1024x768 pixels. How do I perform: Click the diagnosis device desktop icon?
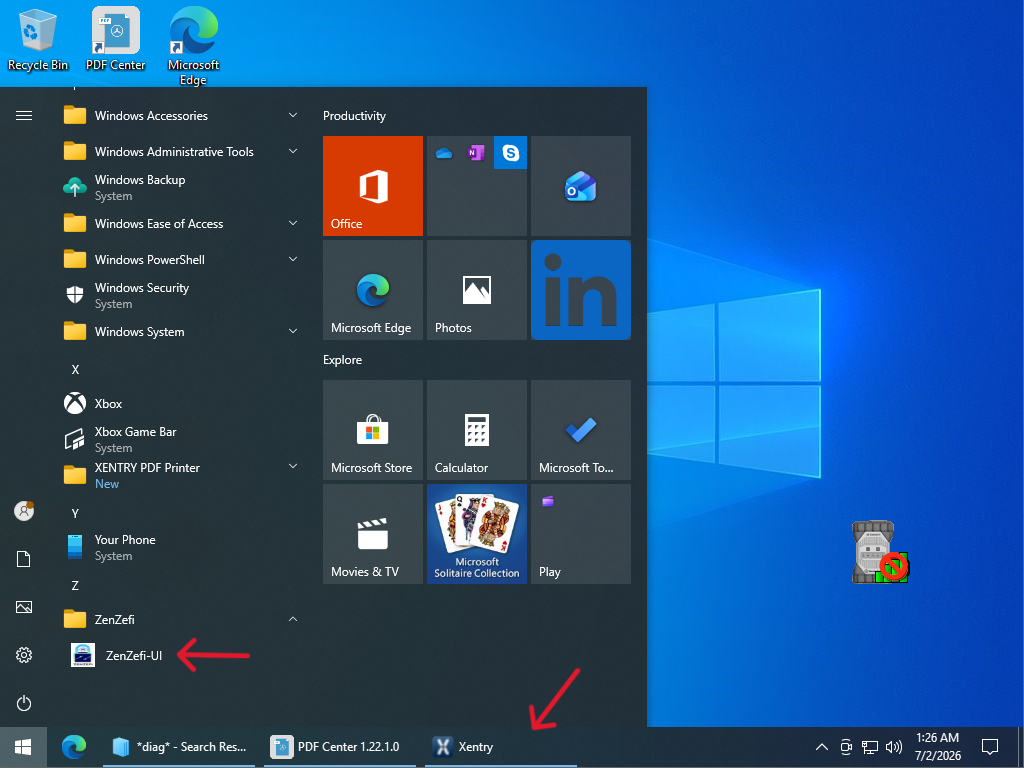(880, 552)
